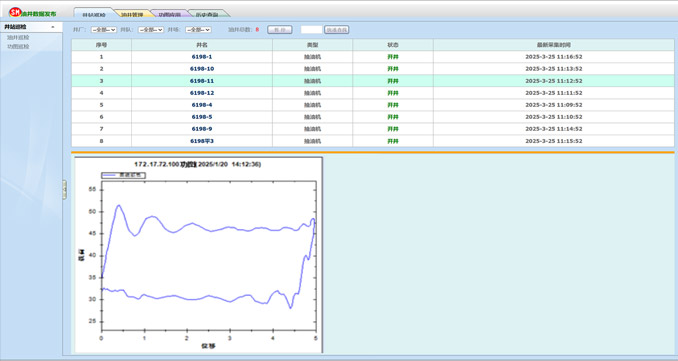The width and height of the screenshot is (678, 361).
Task: Click timestamp 2025-3-25 11:15:52
Action: (554, 141)
